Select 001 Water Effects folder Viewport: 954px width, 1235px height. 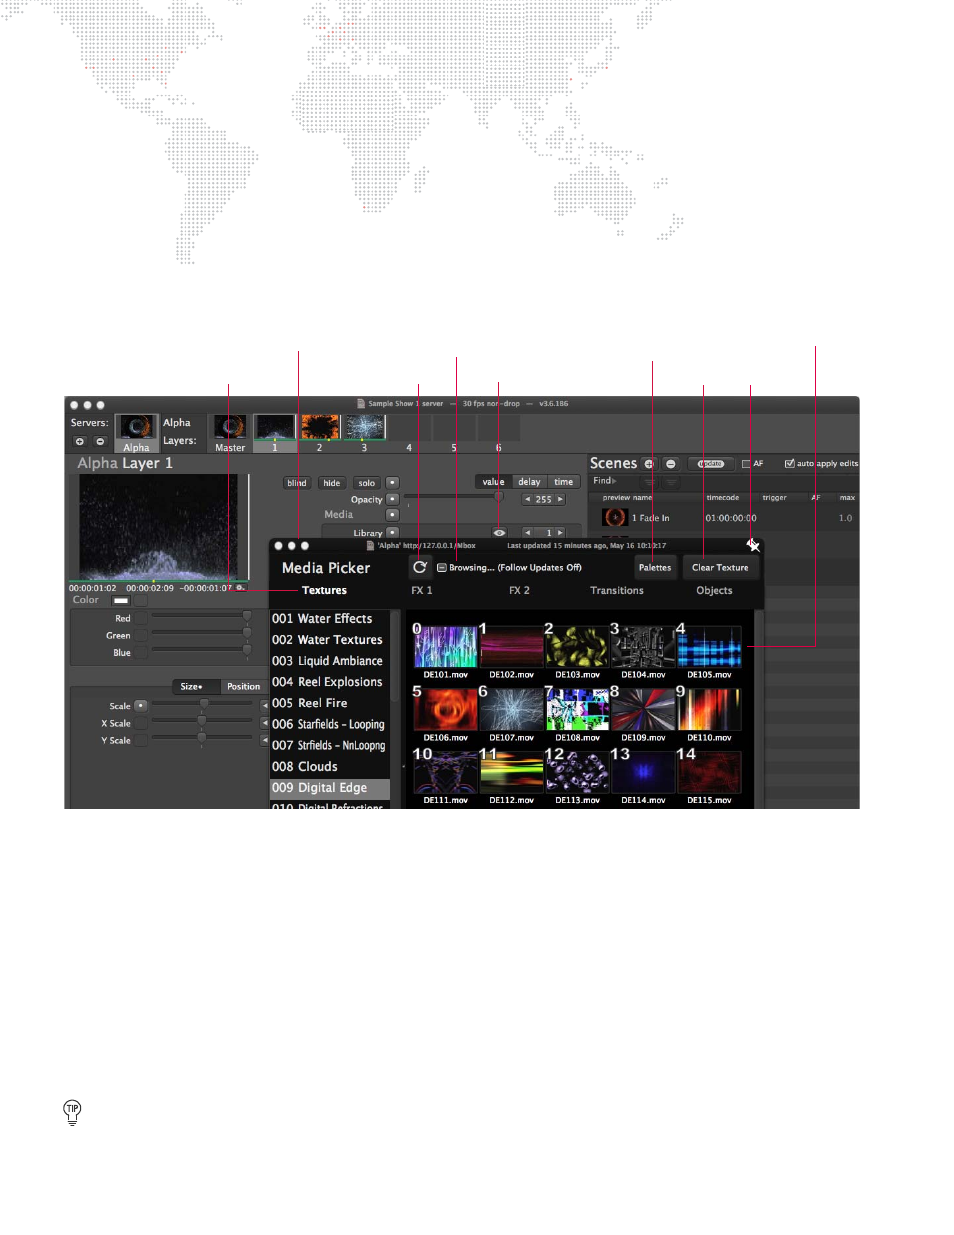[329, 619]
